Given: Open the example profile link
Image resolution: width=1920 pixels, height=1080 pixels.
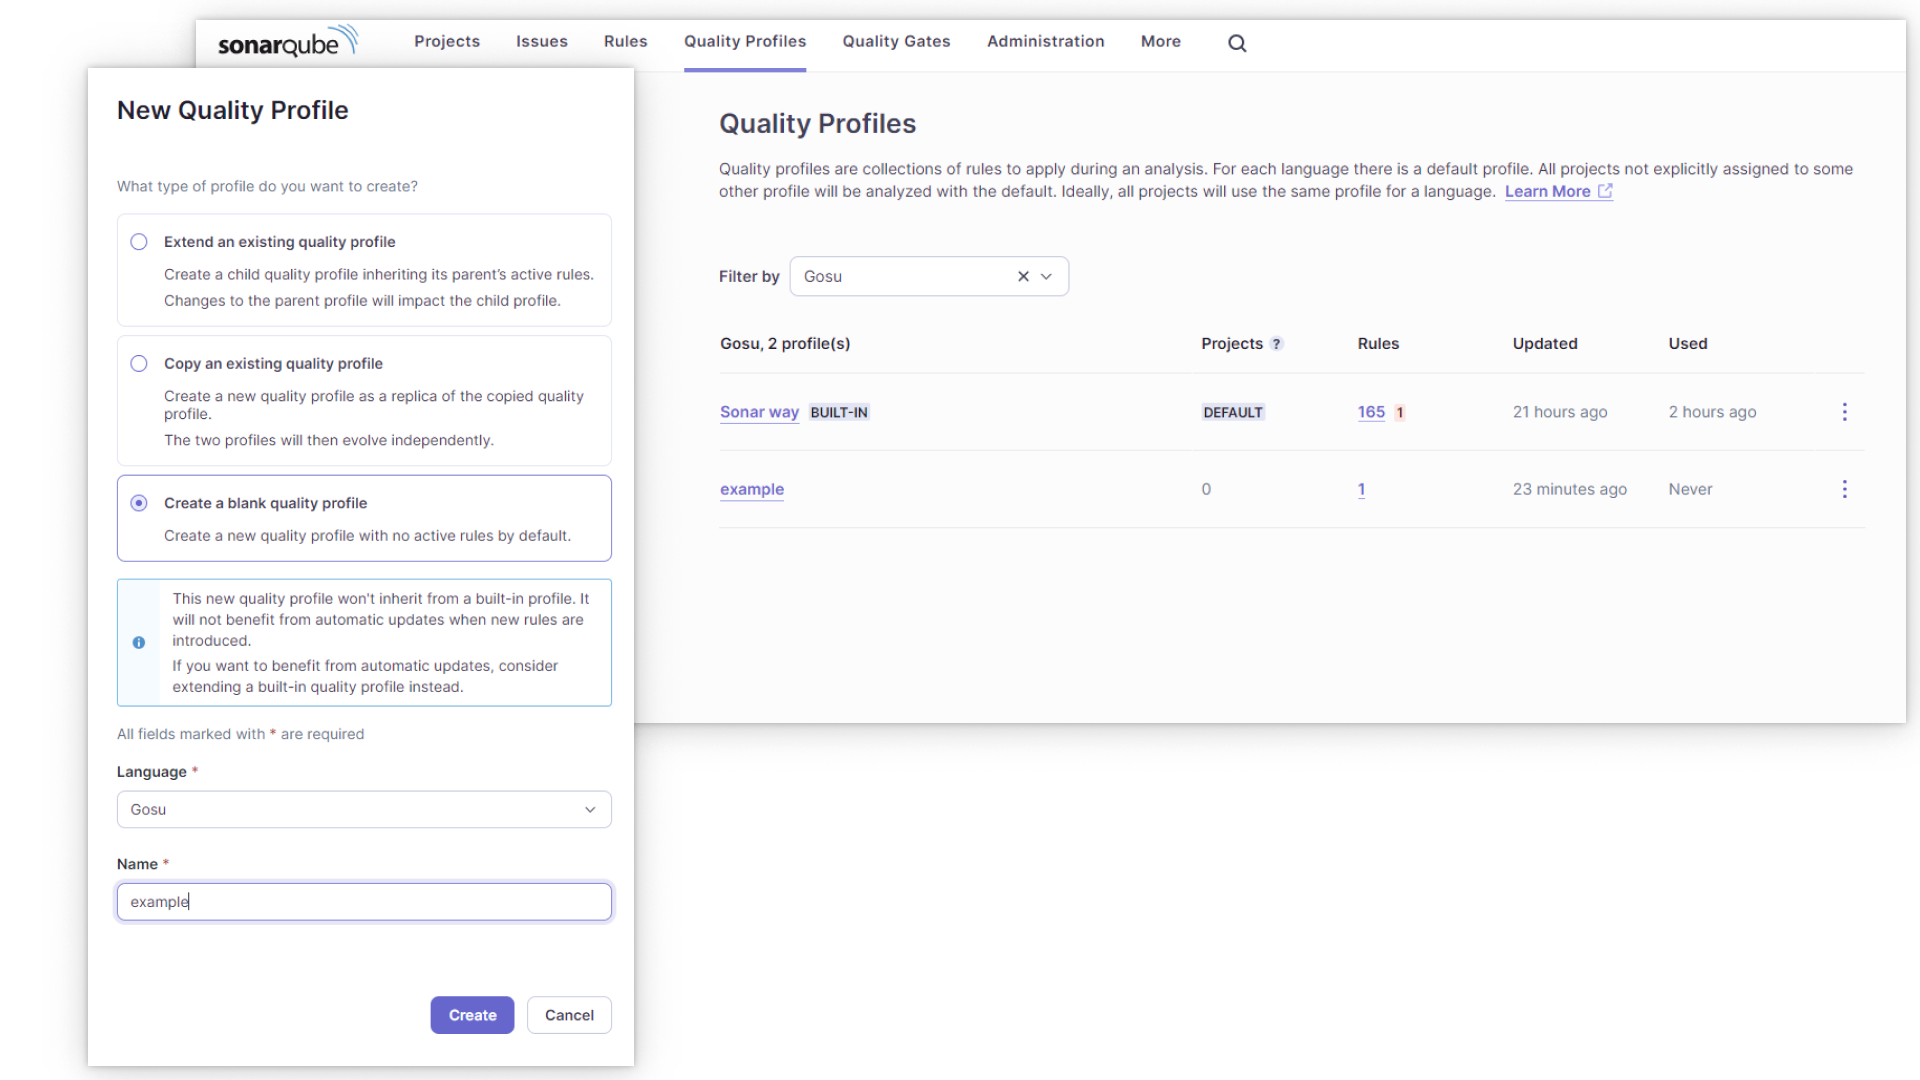Looking at the screenshot, I should (x=752, y=489).
